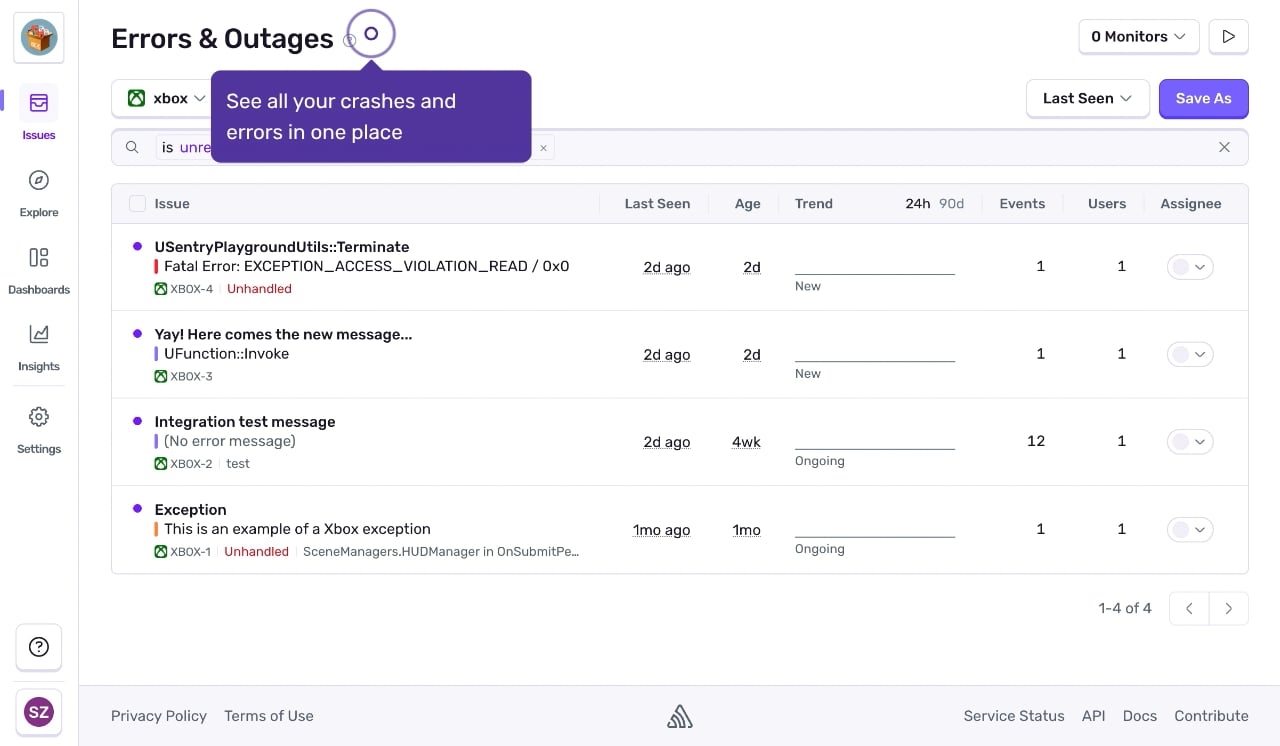
Task: Open assignee dropdown for Exception issue
Action: [x=1190, y=529]
